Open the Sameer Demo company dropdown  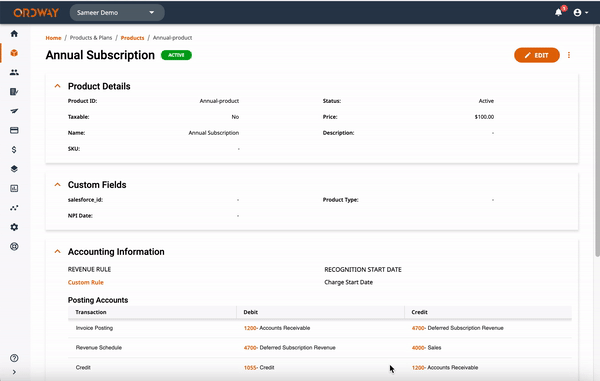pyautogui.click(x=117, y=13)
